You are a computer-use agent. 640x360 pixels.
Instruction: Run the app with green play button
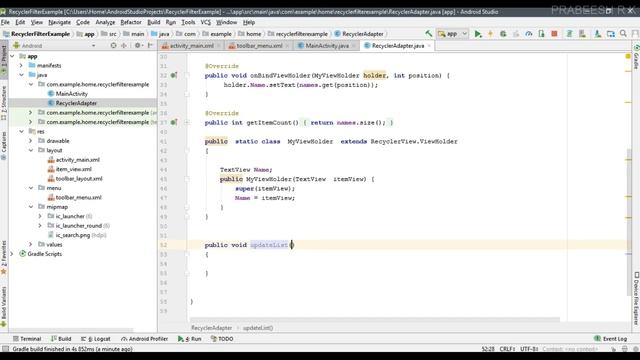pyautogui.click(x=478, y=34)
